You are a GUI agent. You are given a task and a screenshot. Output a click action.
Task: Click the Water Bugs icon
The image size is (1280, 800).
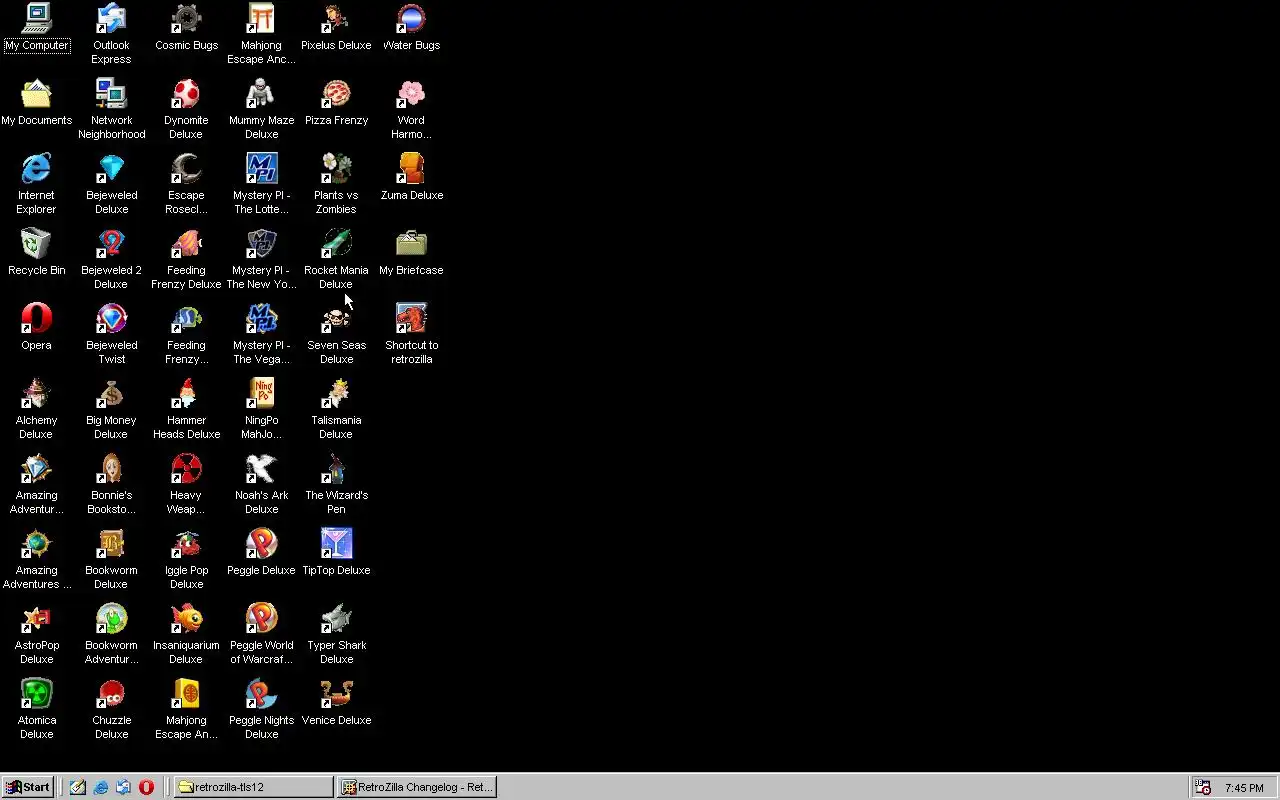[411, 19]
